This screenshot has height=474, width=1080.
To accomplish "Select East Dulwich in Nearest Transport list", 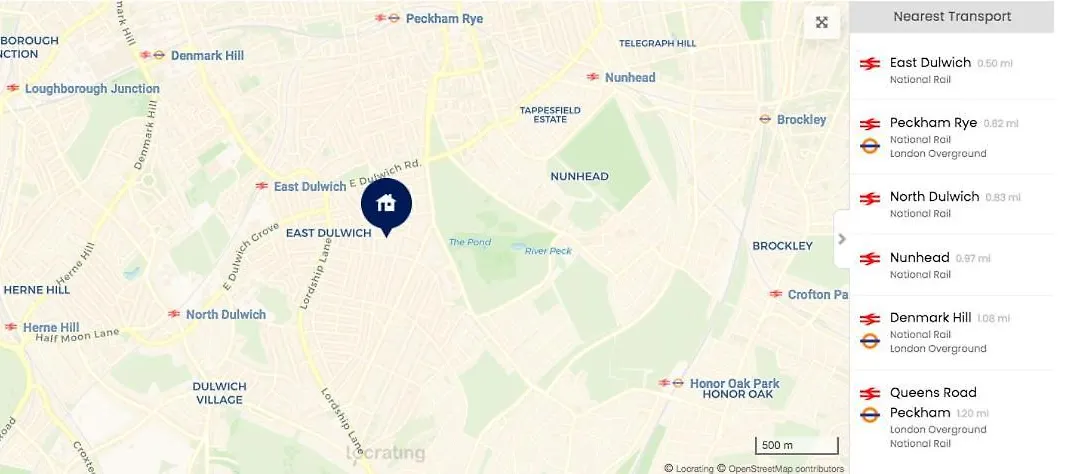I will click(x=952, y=70).
